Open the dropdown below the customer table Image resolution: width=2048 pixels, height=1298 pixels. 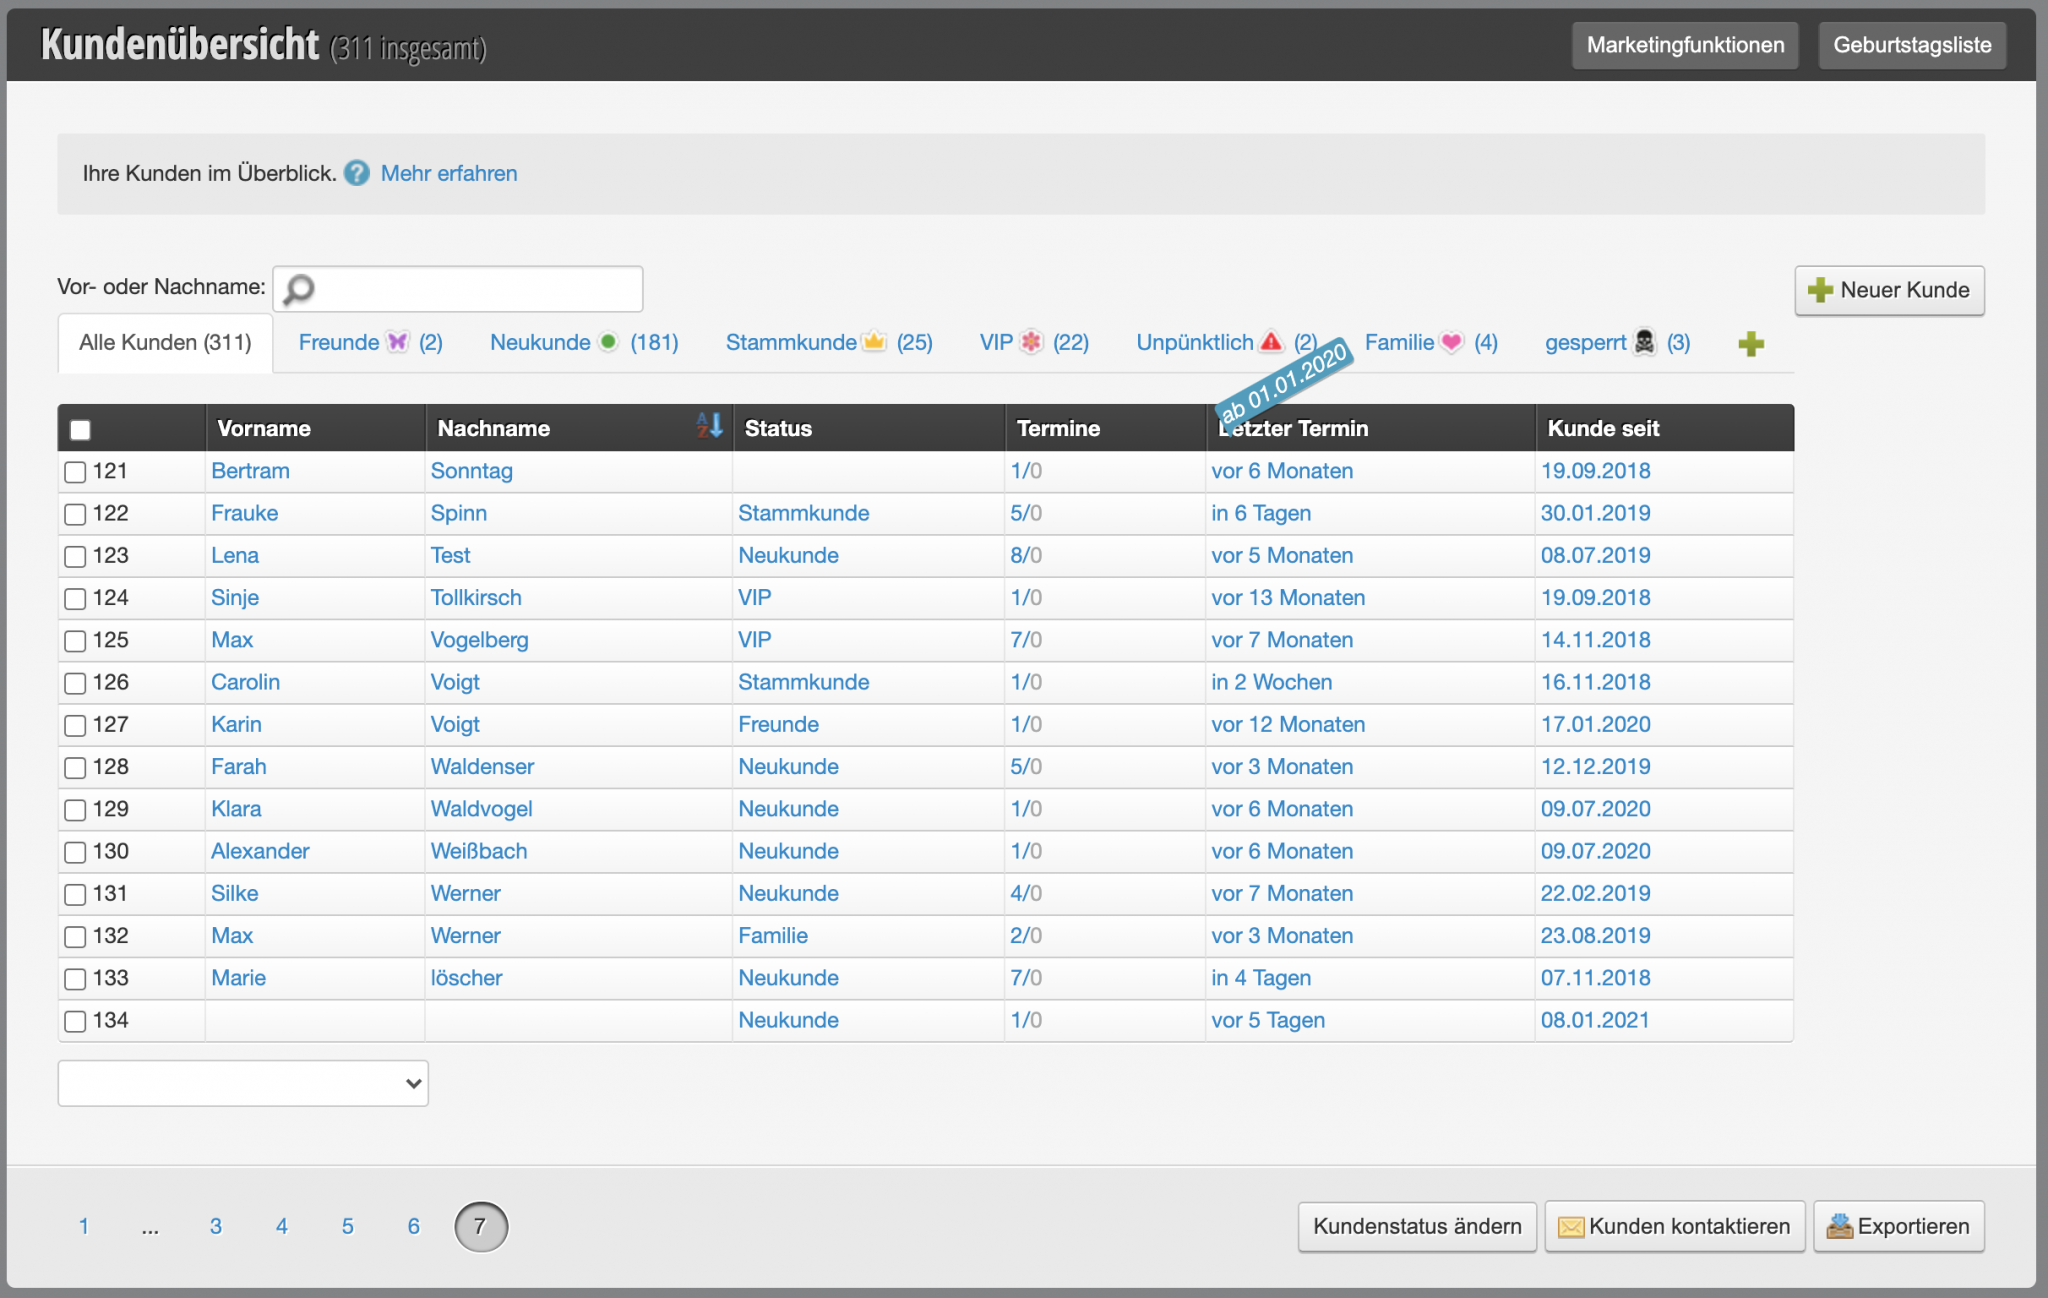click(x=243, y=1083)
